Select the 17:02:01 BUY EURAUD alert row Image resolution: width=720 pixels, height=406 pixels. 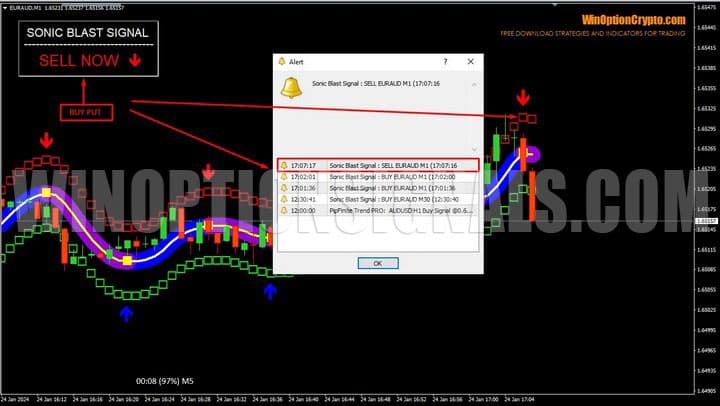[x=378, y=176]
